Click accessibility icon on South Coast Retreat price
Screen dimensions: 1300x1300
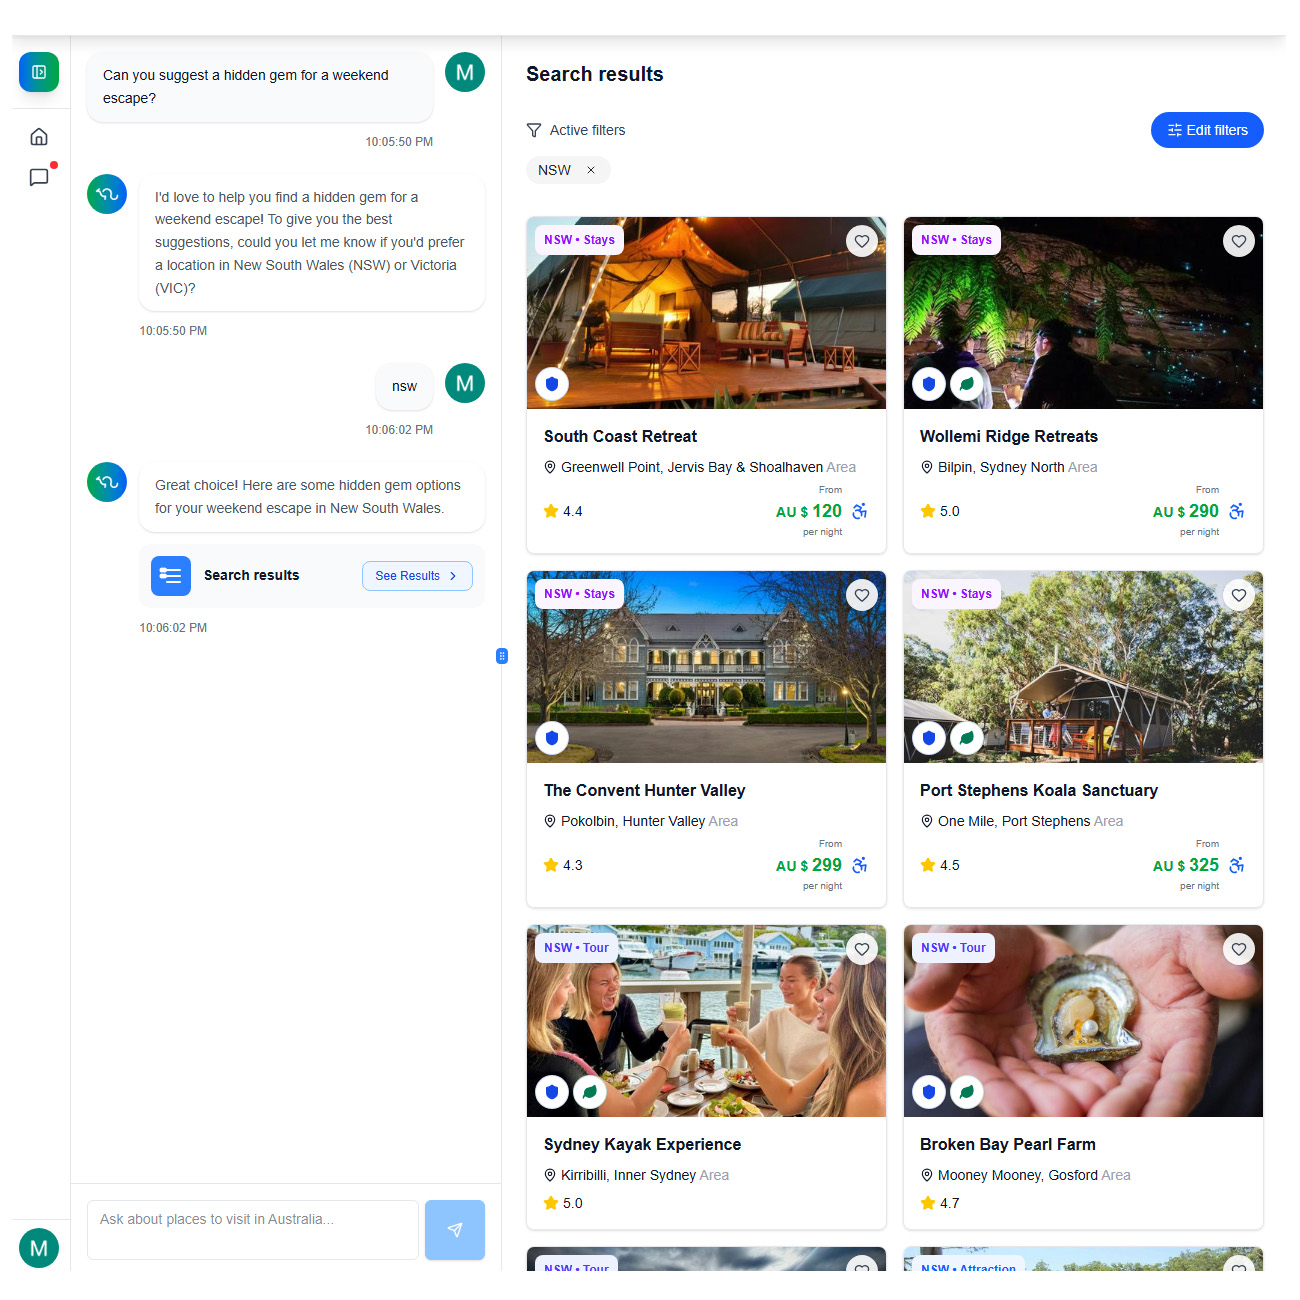(860, 511)
